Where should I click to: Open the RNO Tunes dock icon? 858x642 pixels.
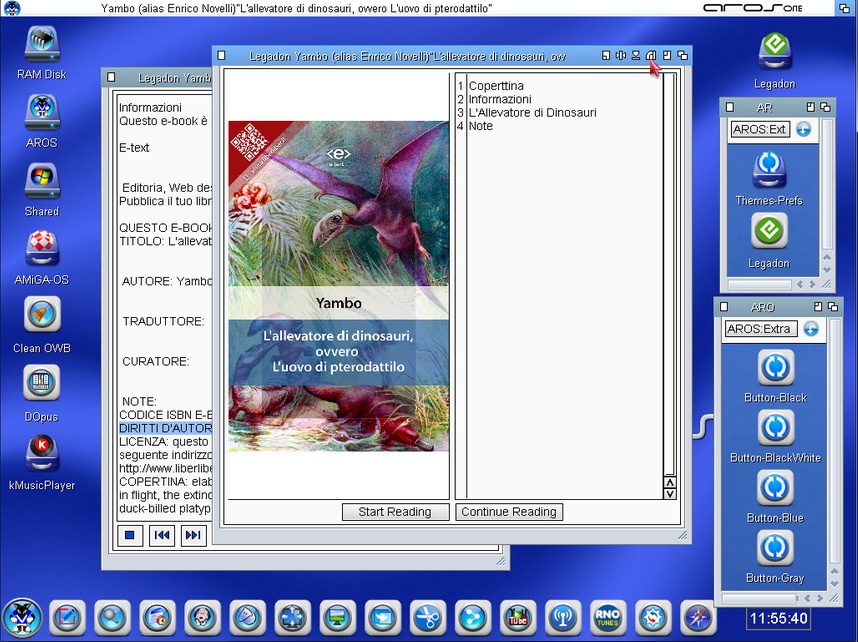coord(608,617)
